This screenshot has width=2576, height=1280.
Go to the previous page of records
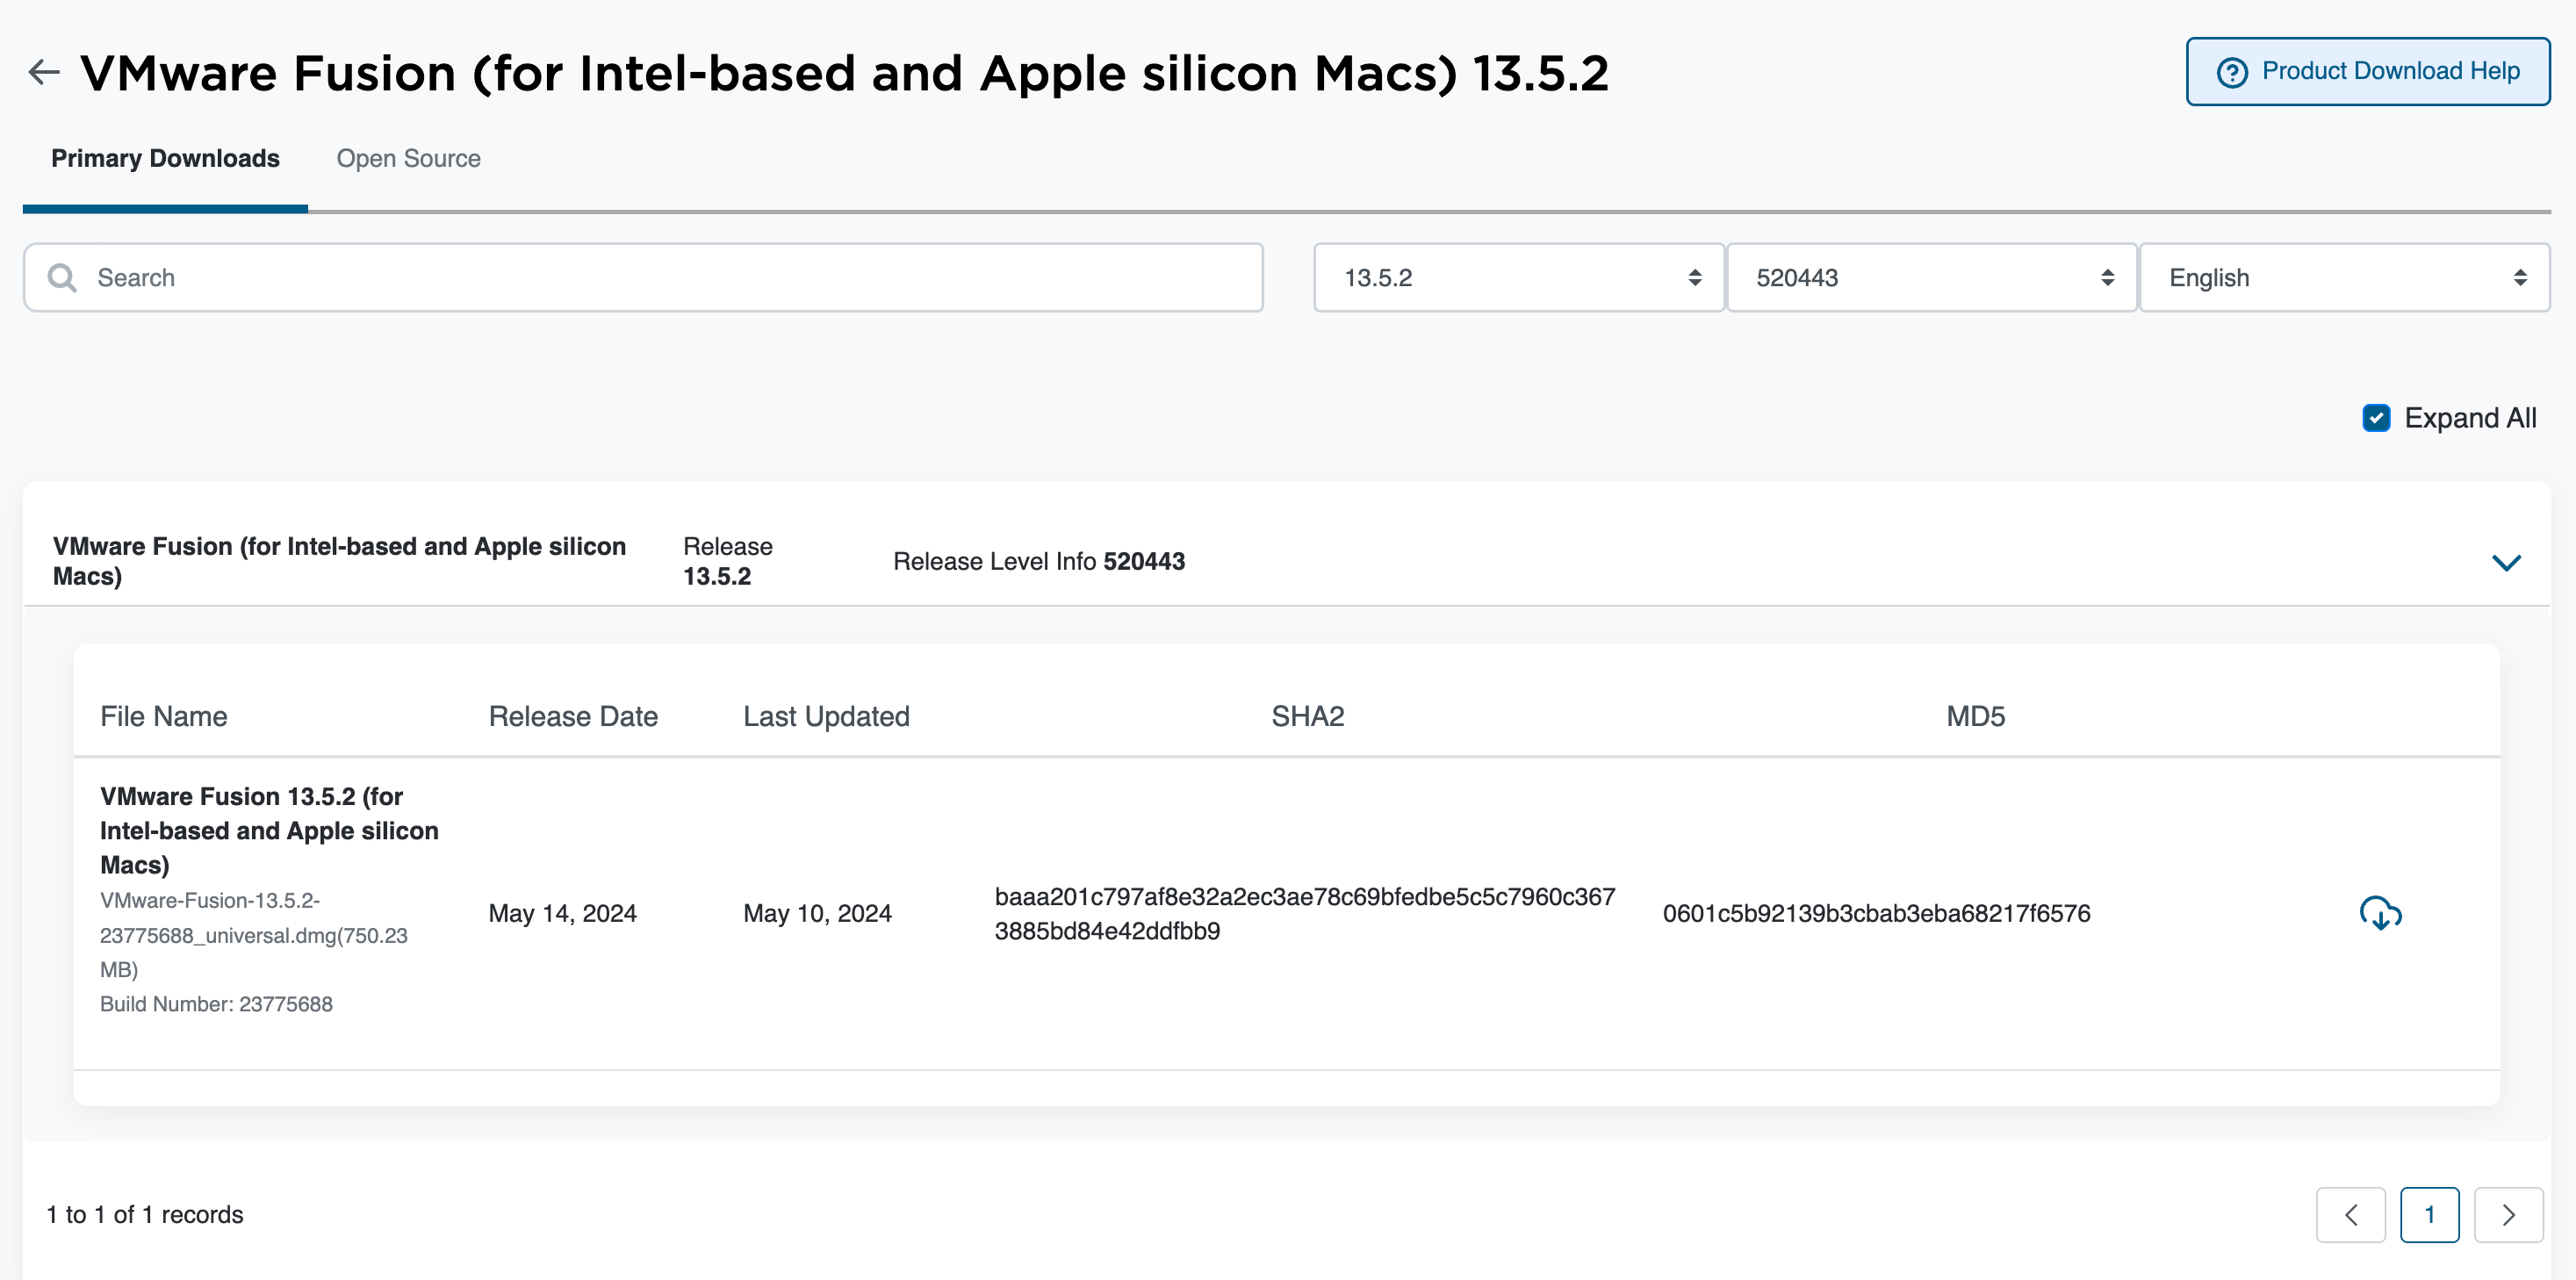pos(2350,1214)
